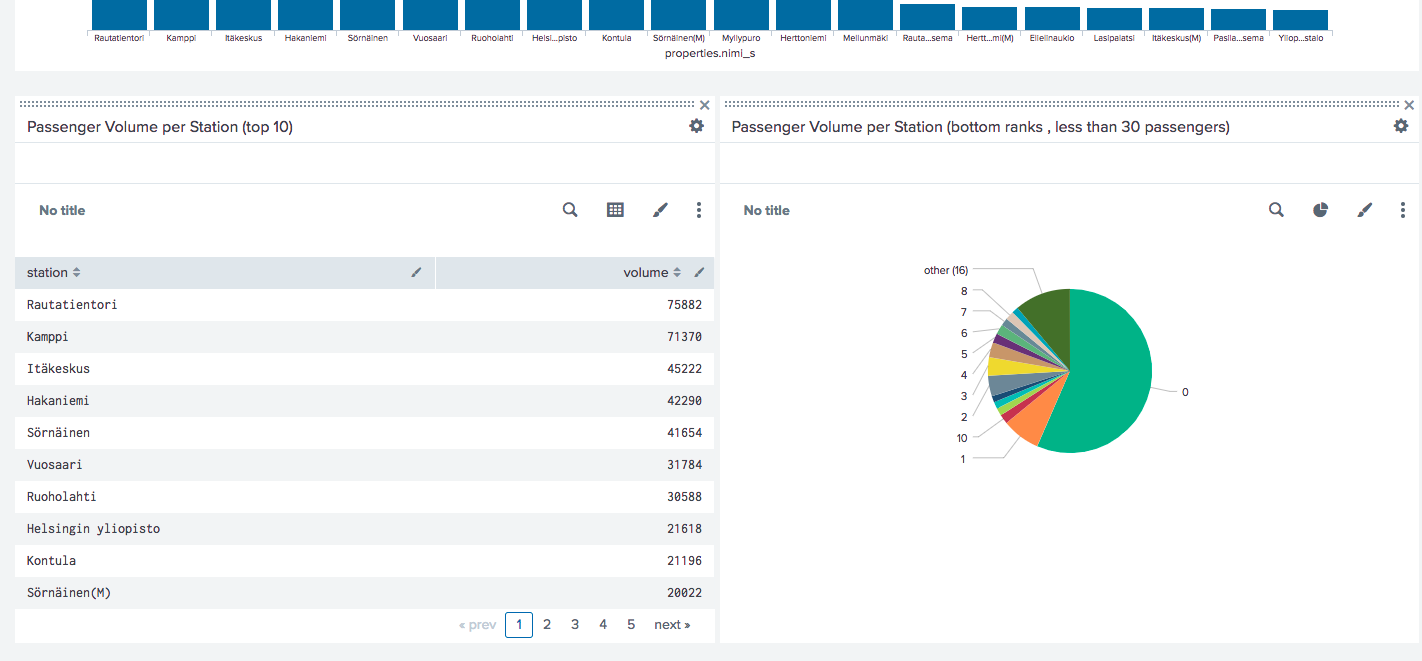Open the three-dot menu on the table panel
This screenshot has height=661, width=1422.
click(x=699, y=210)
